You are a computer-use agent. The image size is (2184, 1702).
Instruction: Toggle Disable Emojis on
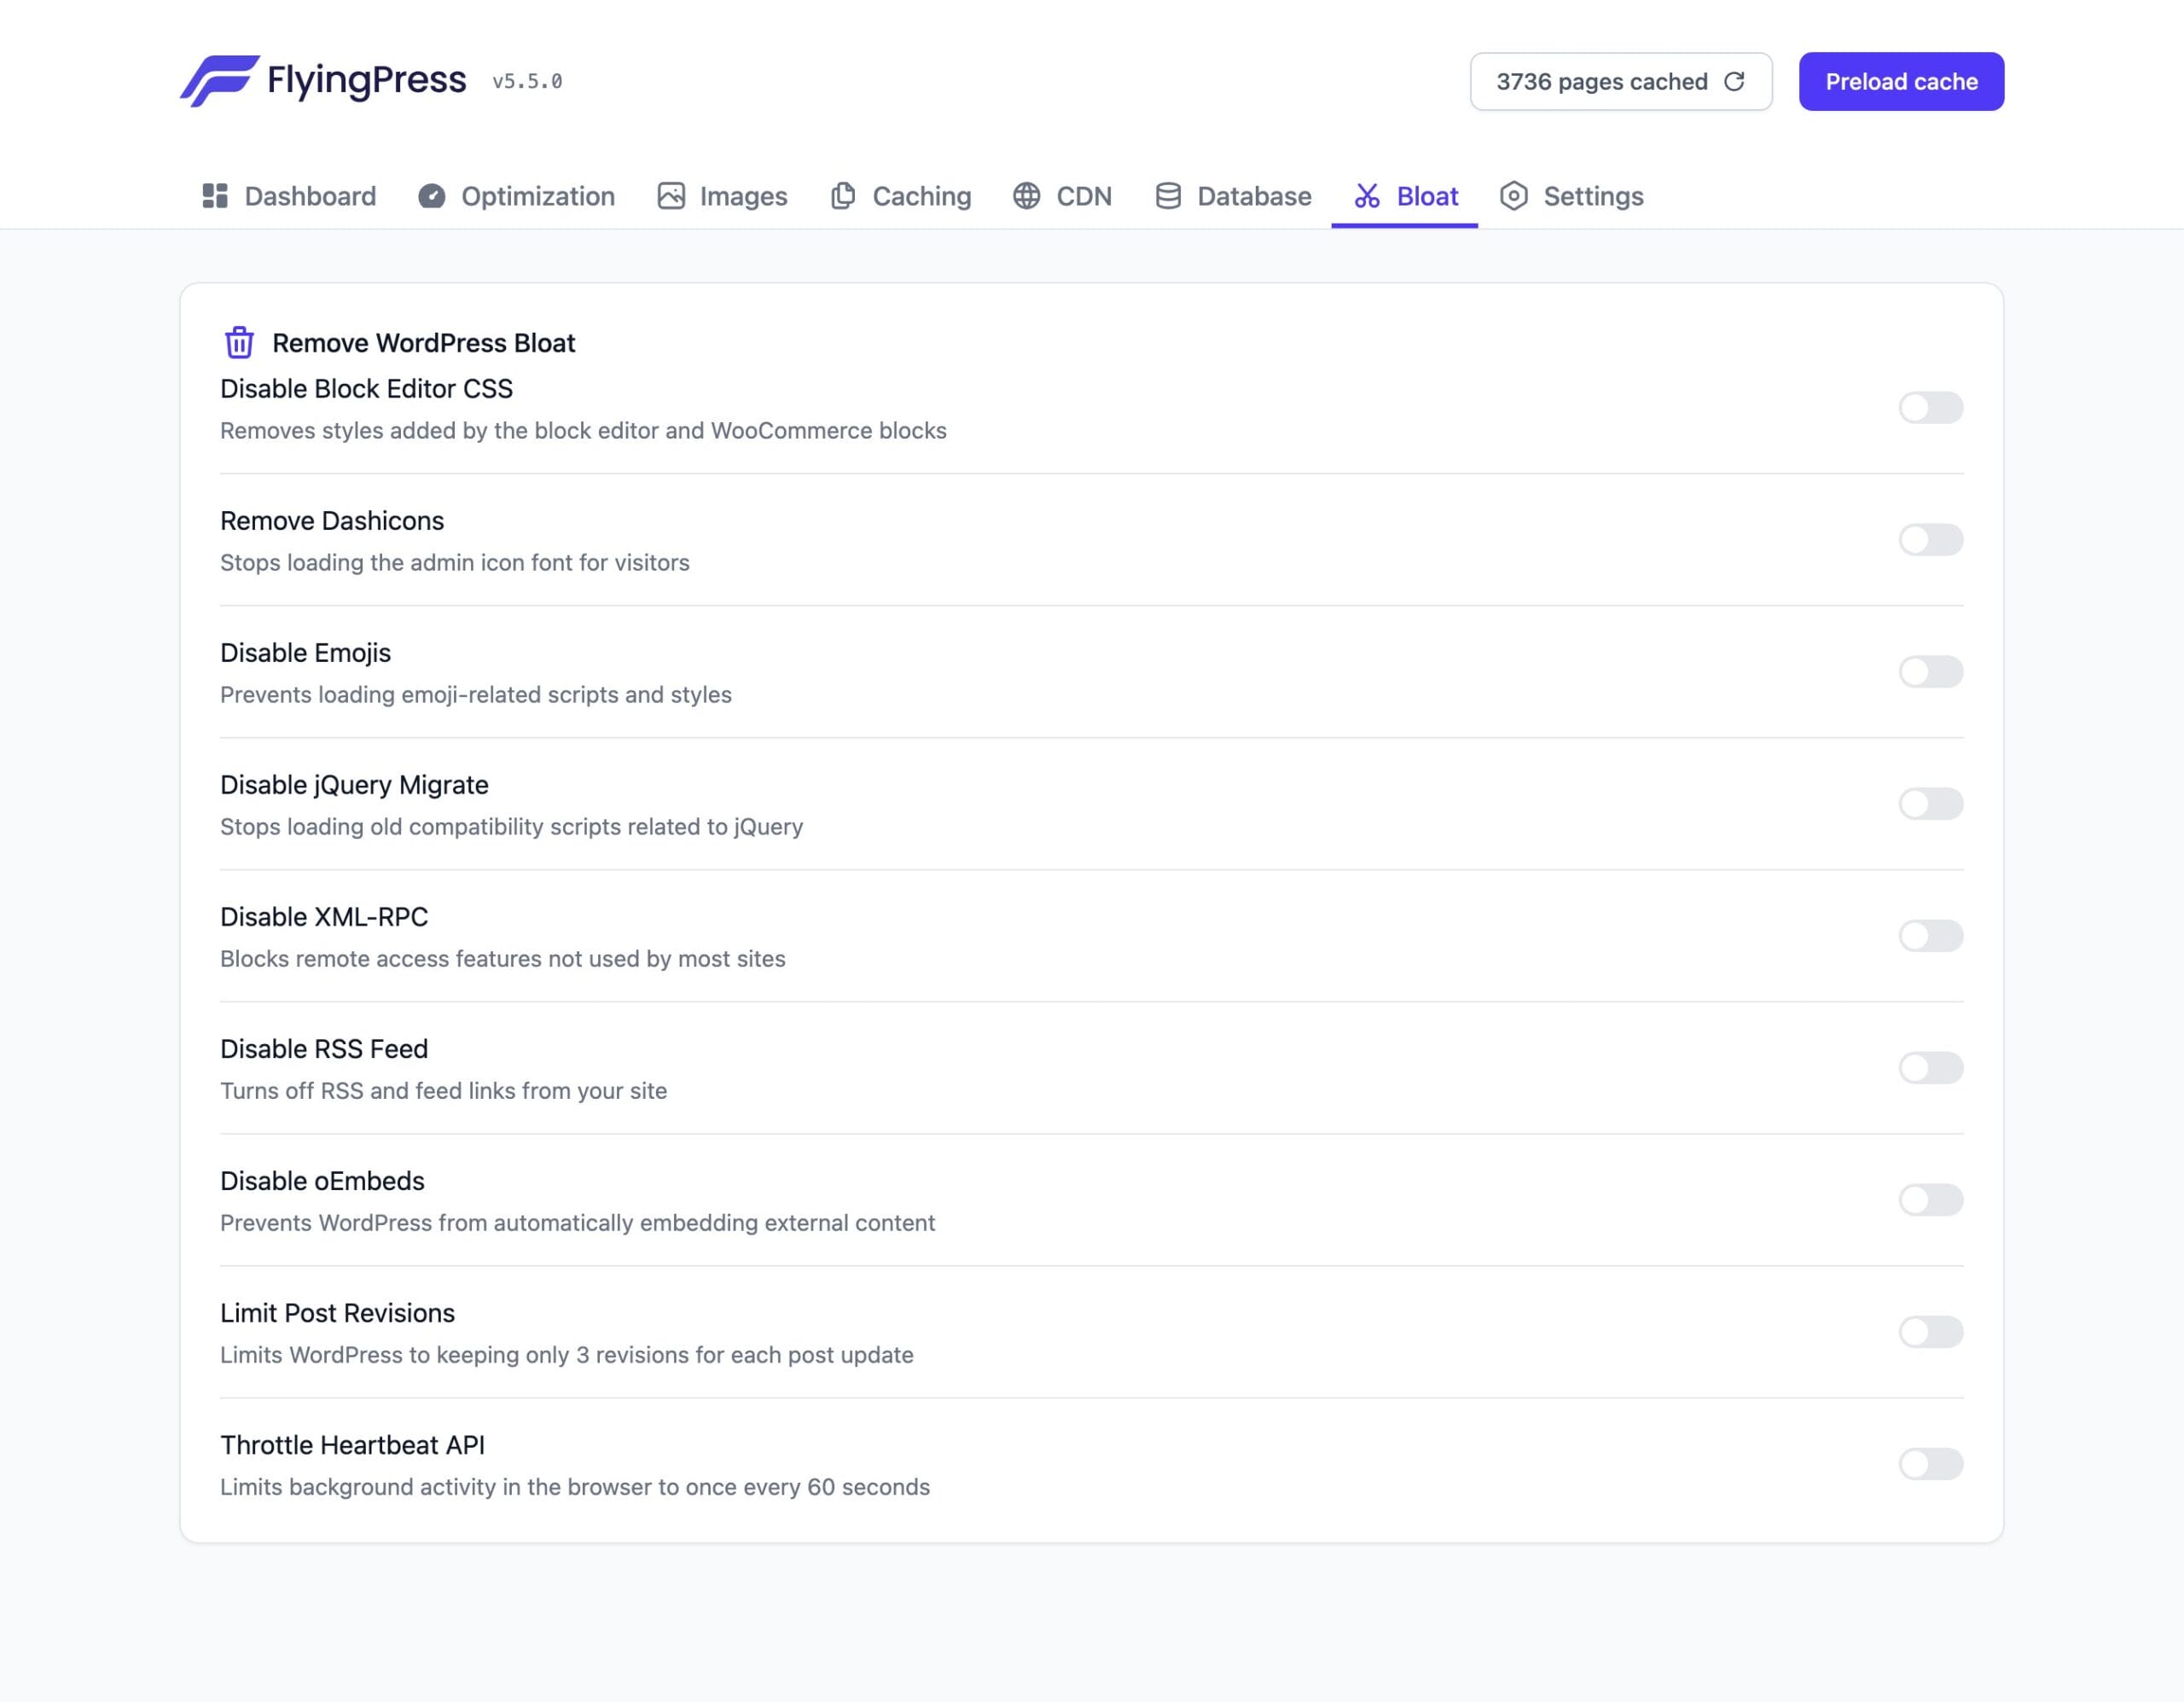click(1931, 671)
